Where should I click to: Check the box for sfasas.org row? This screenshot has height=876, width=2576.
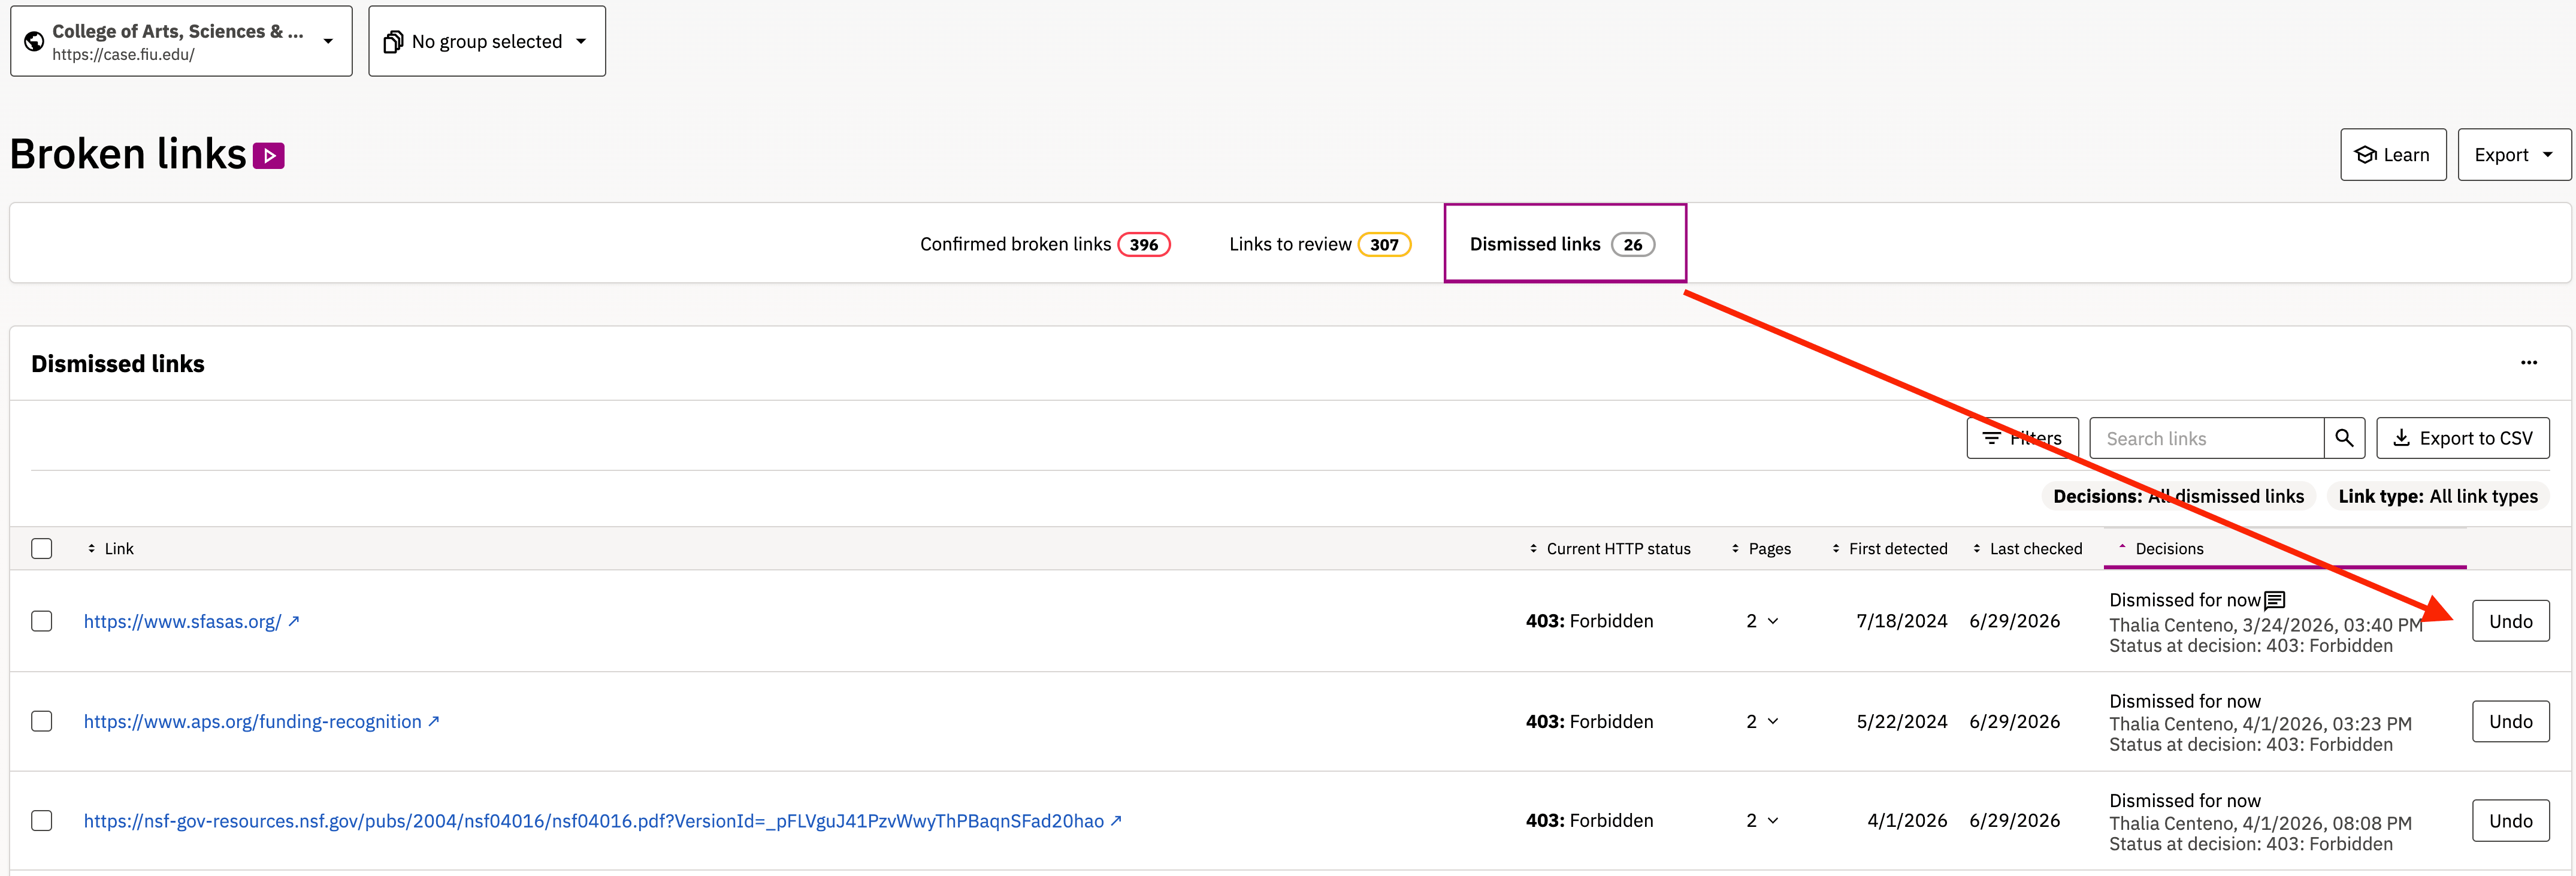click(x=42, y=621)
